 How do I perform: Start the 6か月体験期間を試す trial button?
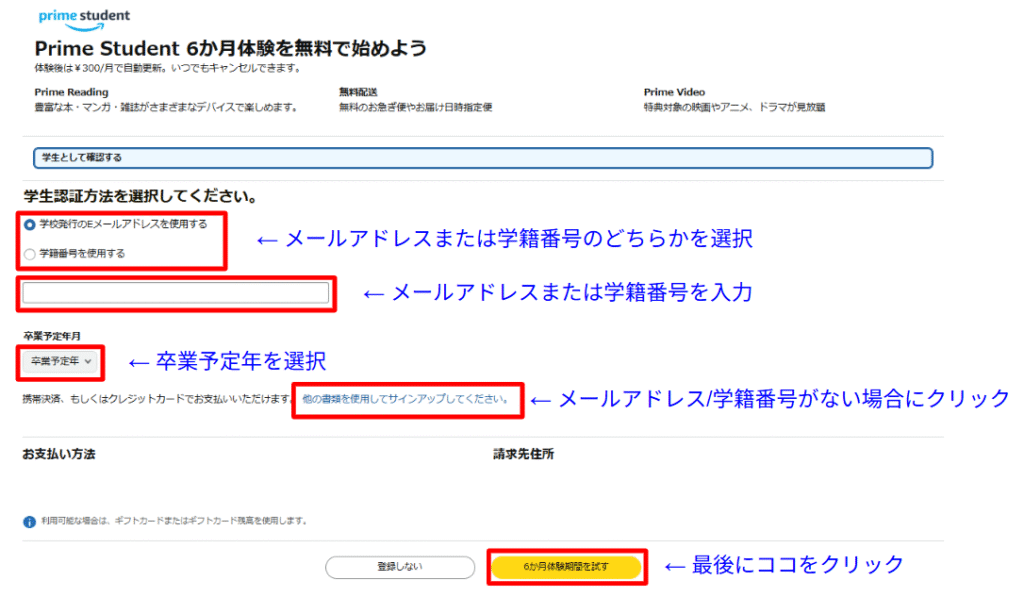point(566,567)
